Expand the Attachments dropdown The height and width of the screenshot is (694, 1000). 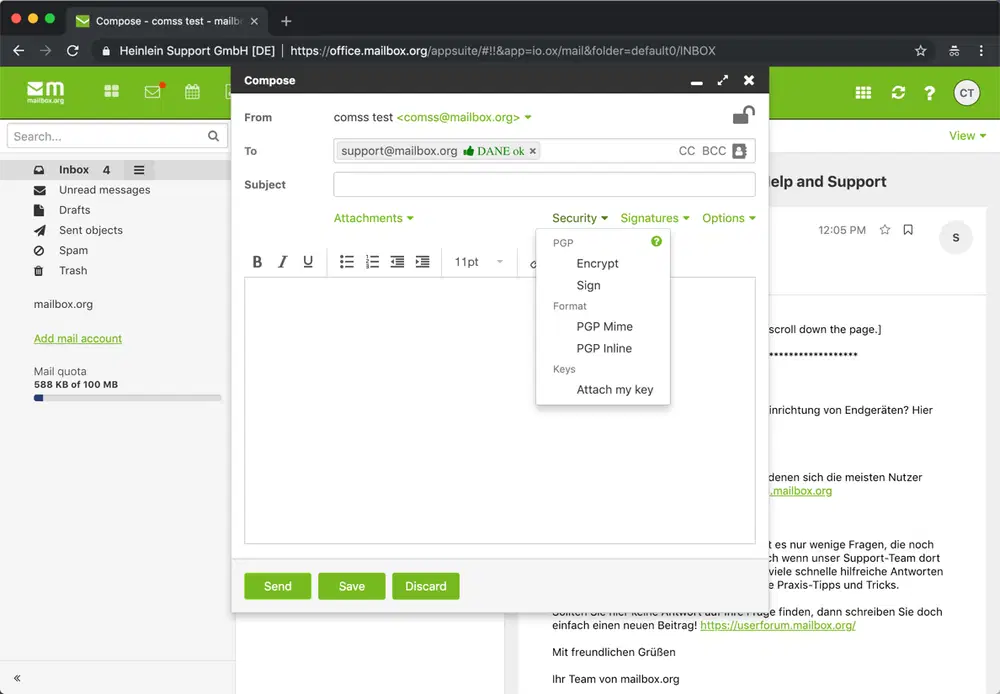tap(374, 218)
